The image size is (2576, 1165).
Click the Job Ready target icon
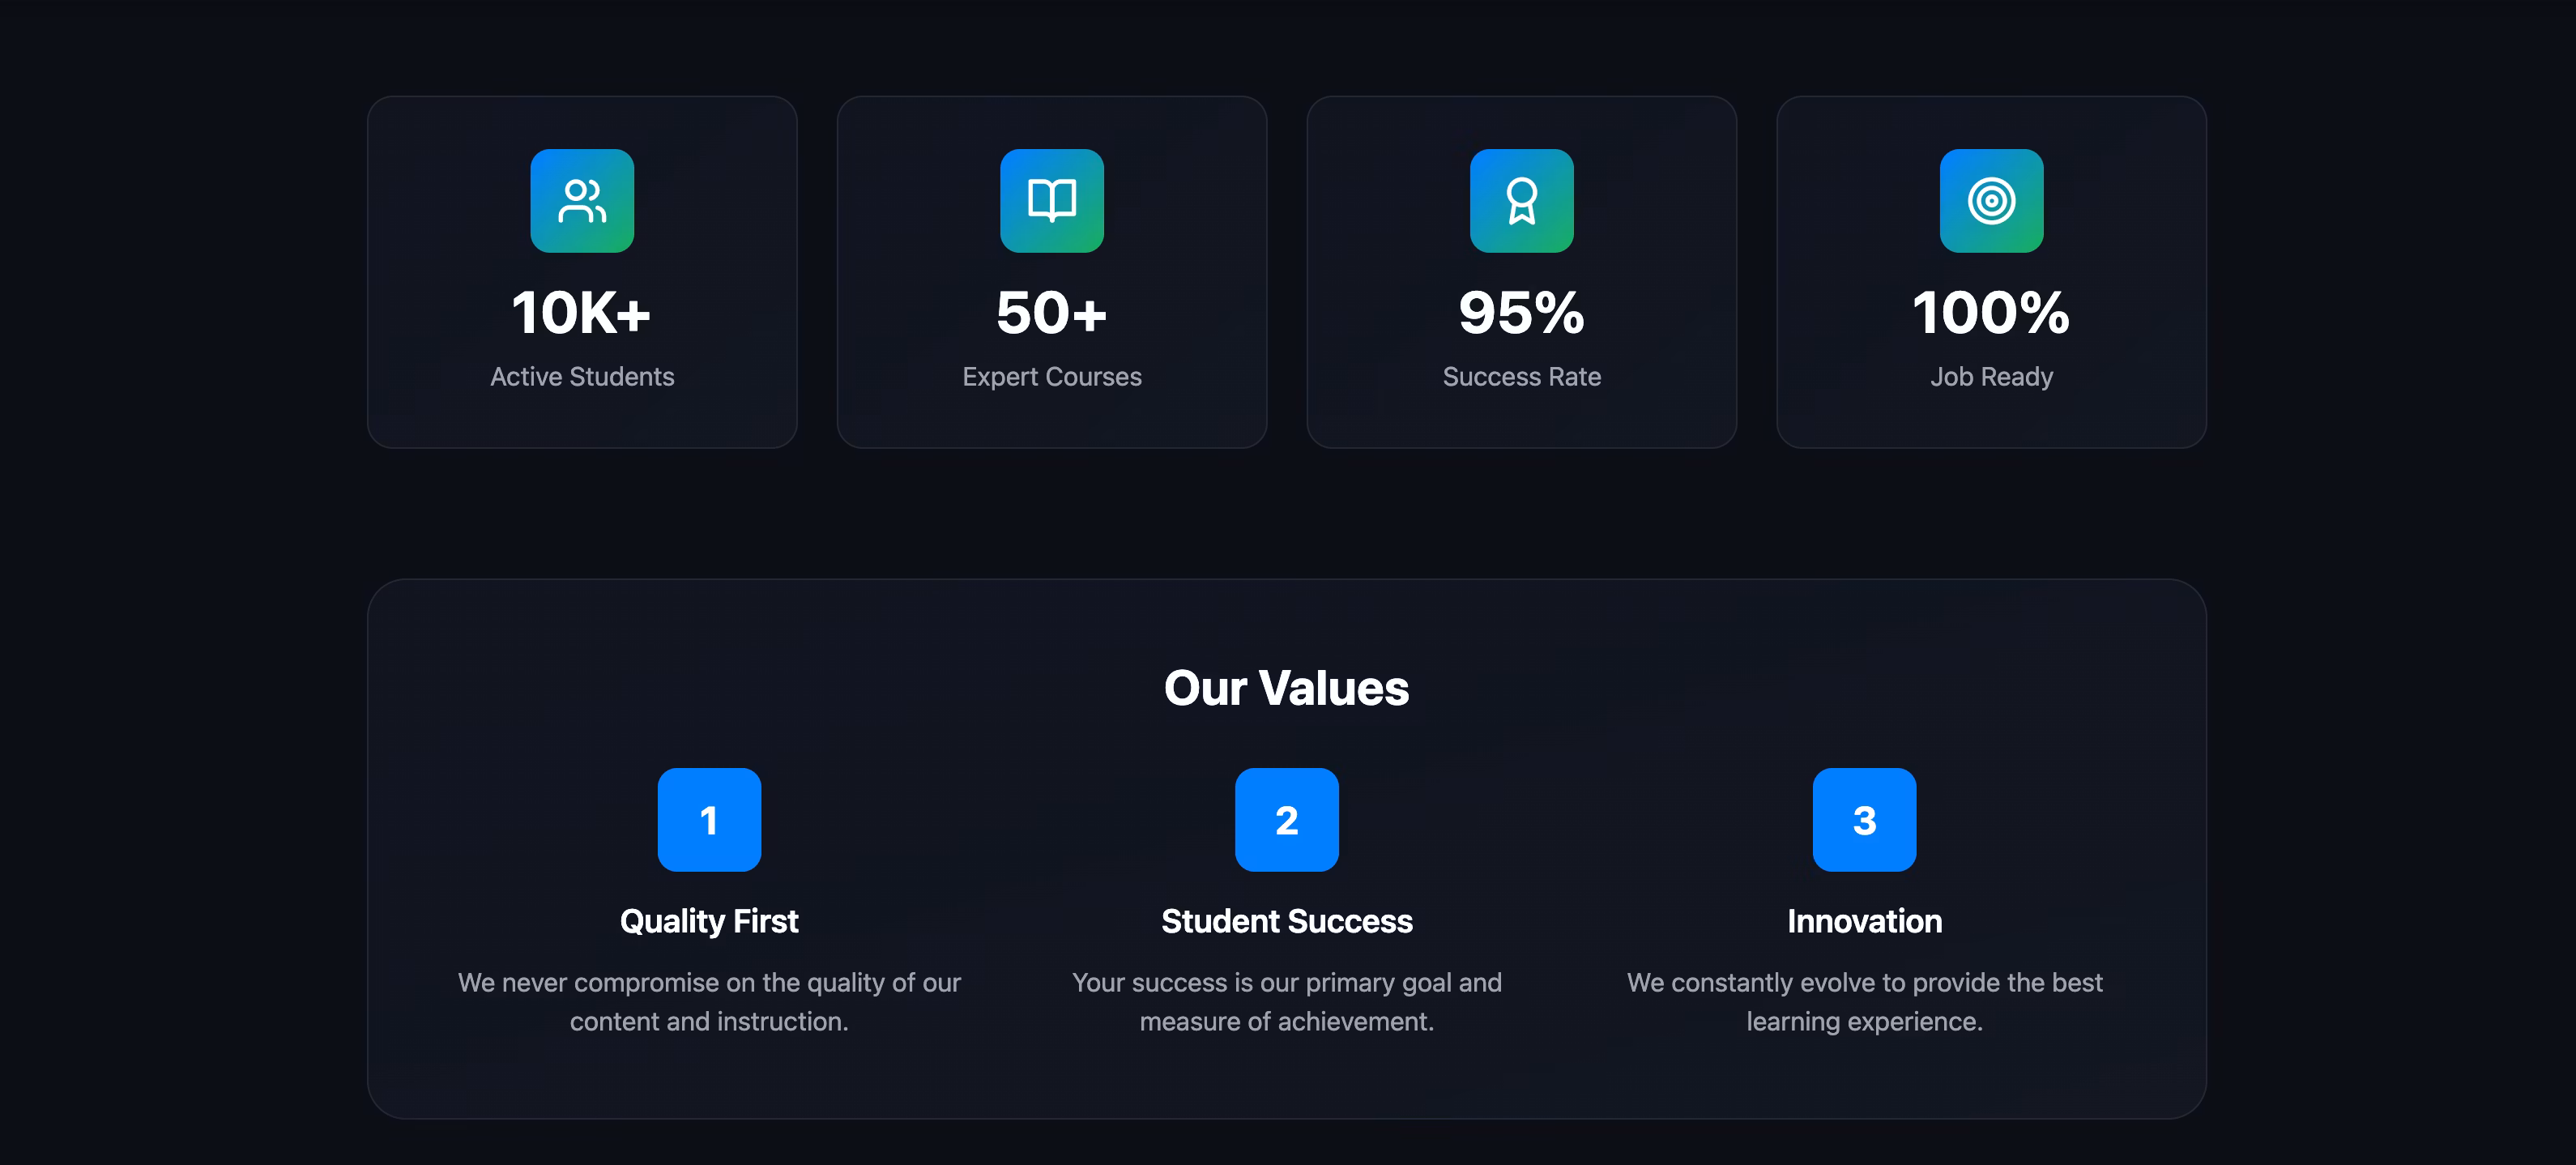1991,201
